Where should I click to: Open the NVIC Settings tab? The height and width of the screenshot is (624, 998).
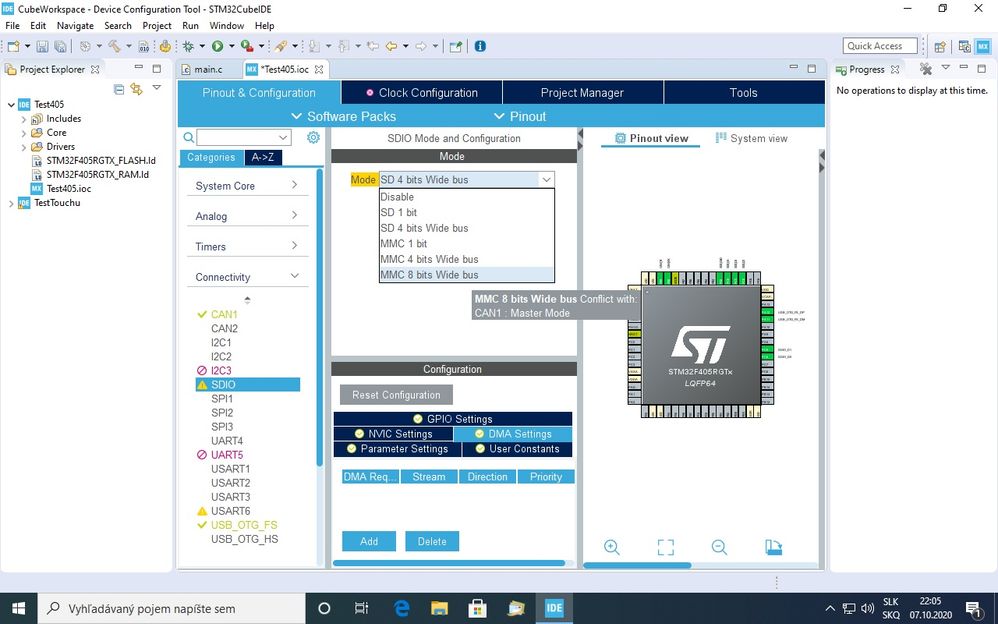[x=393, y=434]
